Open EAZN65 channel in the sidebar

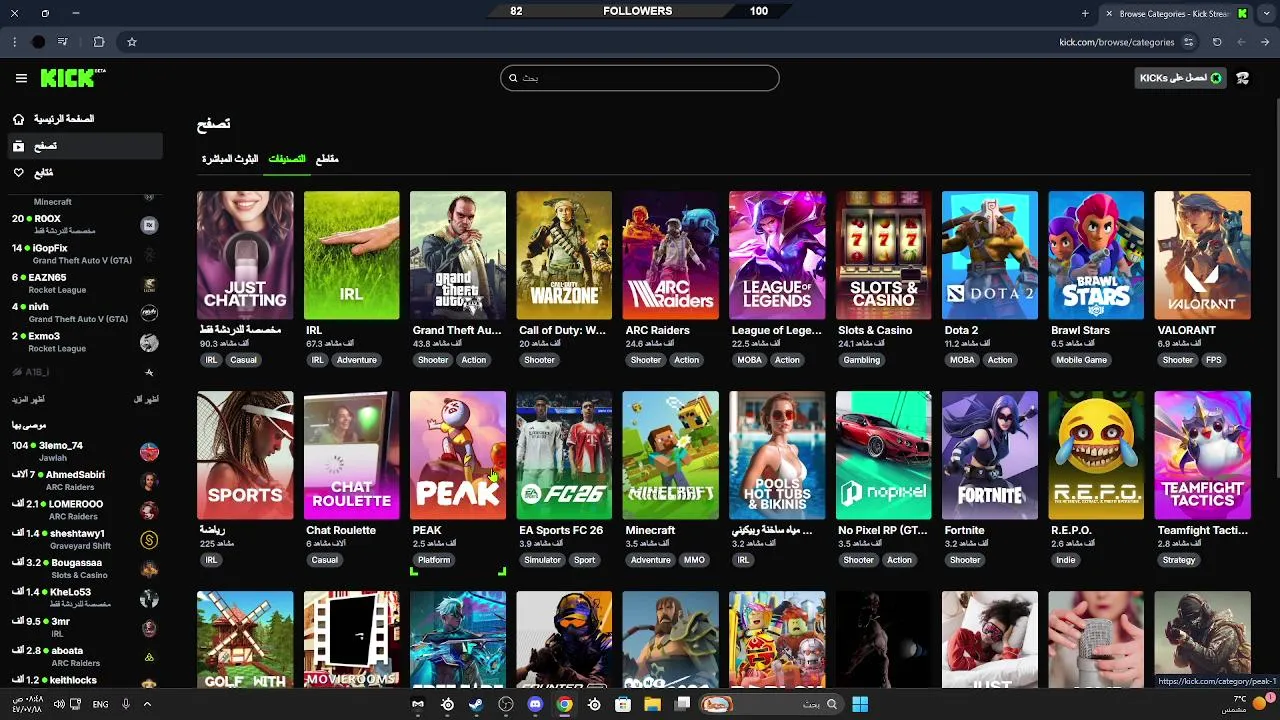(84, 282)
